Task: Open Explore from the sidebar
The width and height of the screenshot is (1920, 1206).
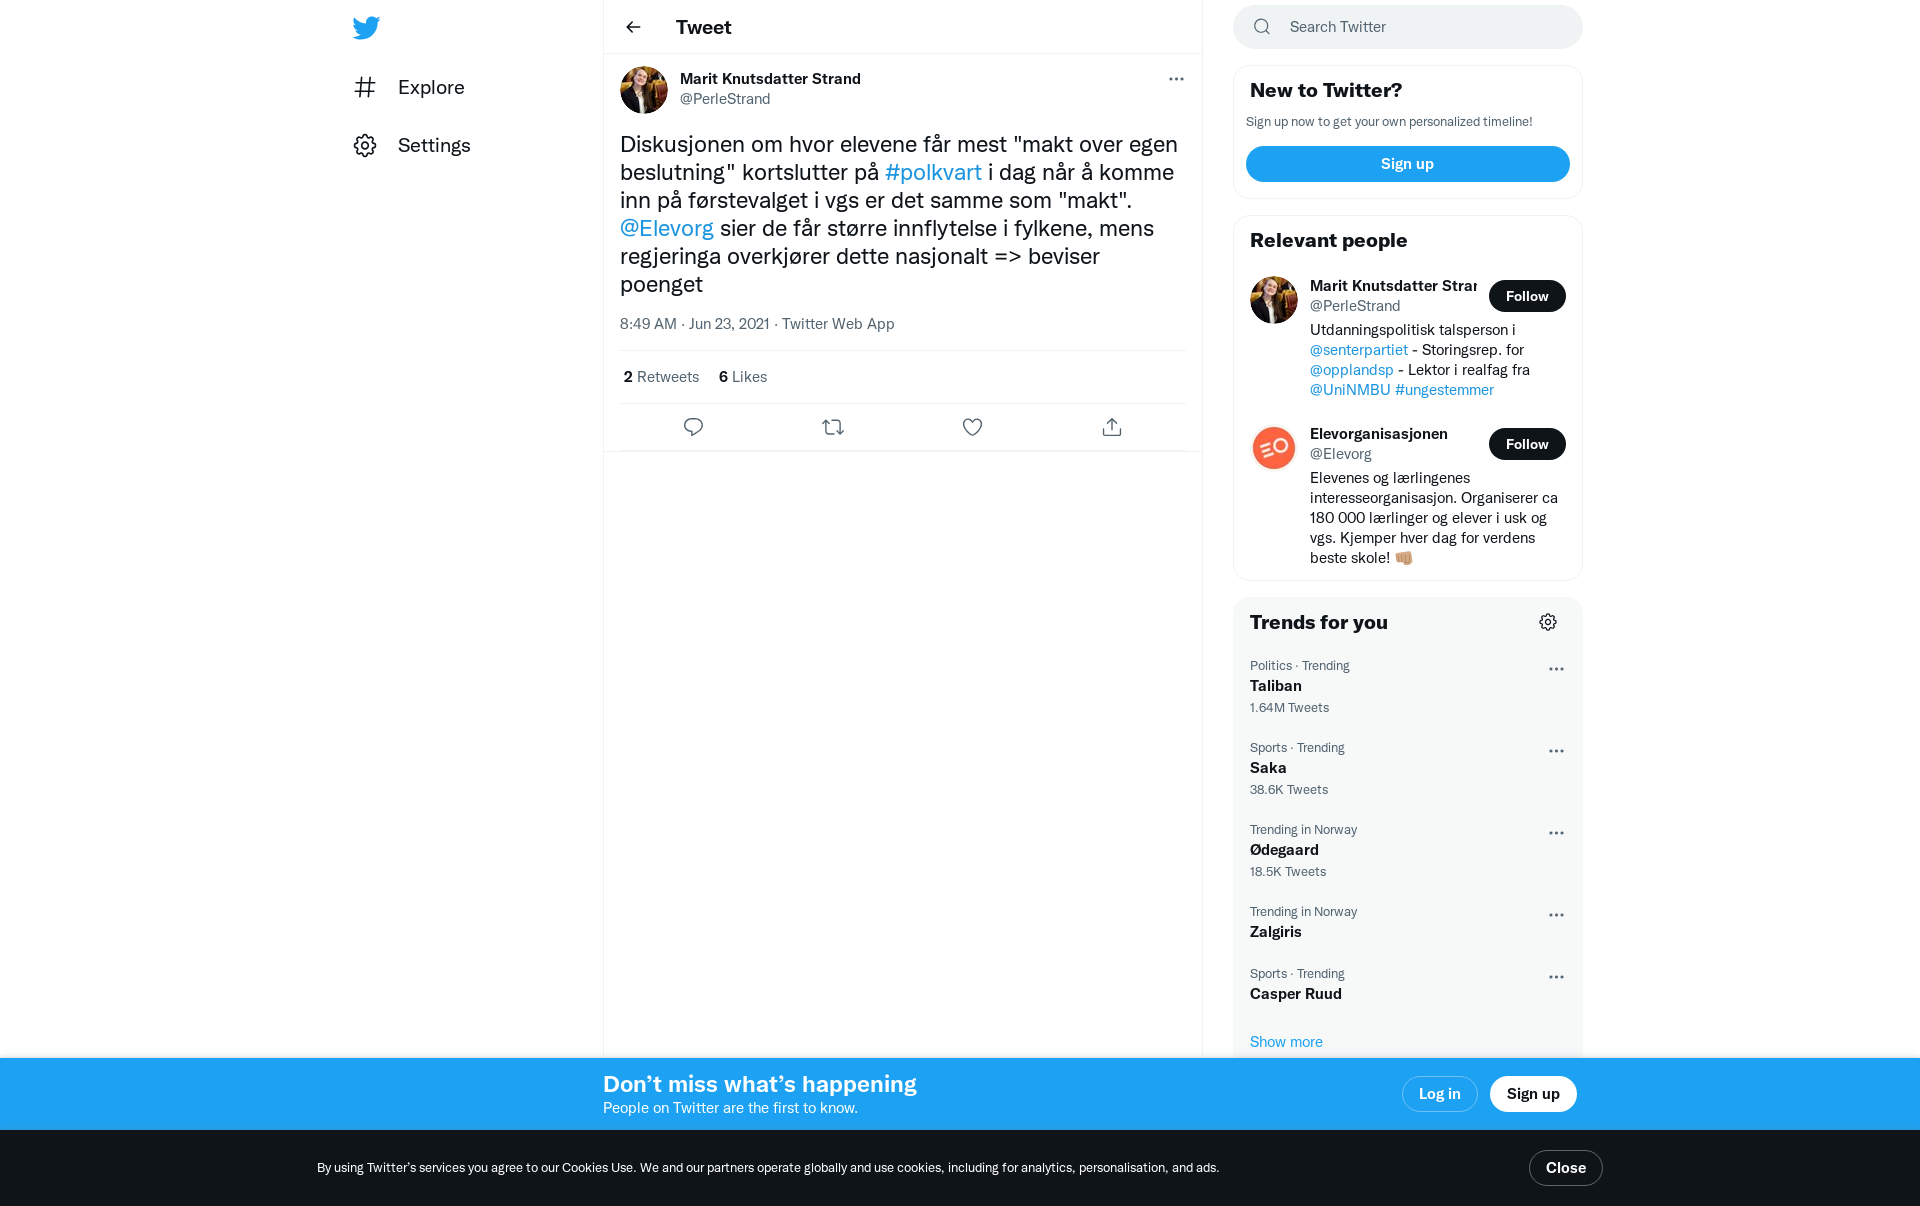Action: pos(409,87)
